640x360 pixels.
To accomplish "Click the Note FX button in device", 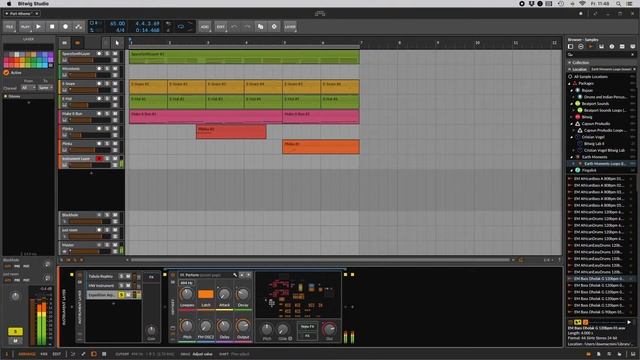I will pos(307,327).
